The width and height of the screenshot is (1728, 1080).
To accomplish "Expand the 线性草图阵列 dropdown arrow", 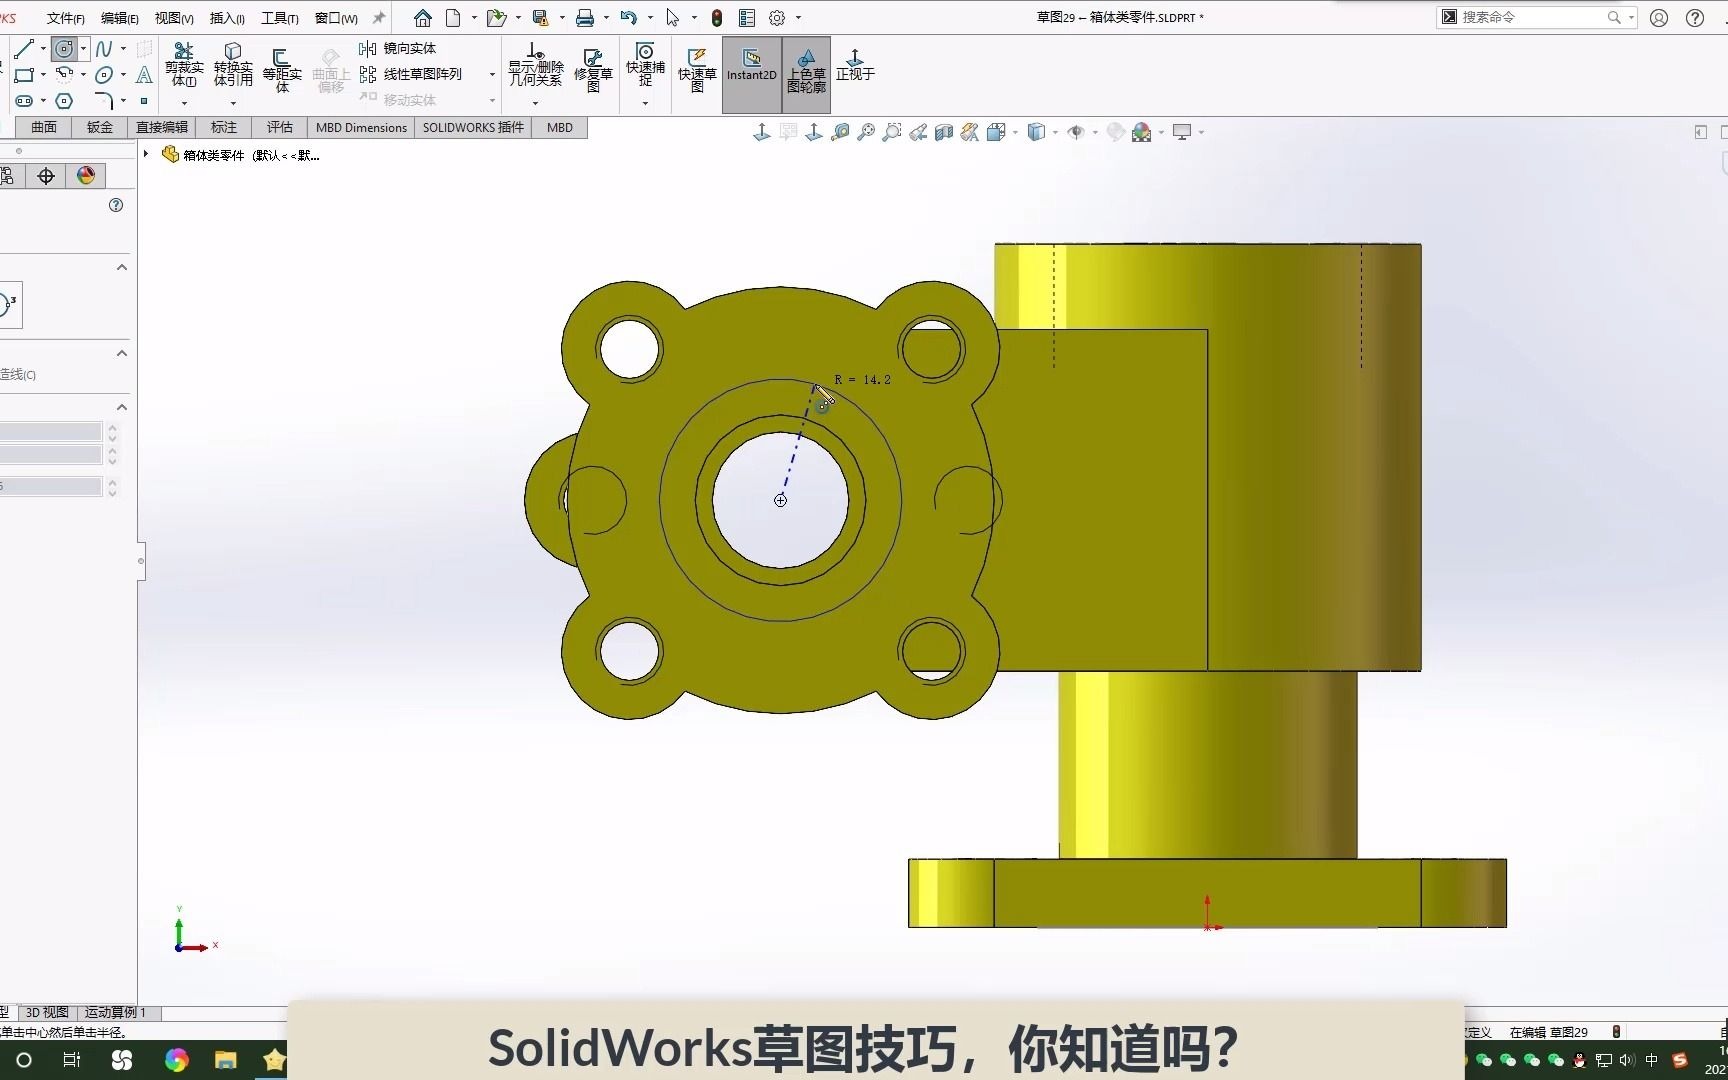I will tap(490, 74).
